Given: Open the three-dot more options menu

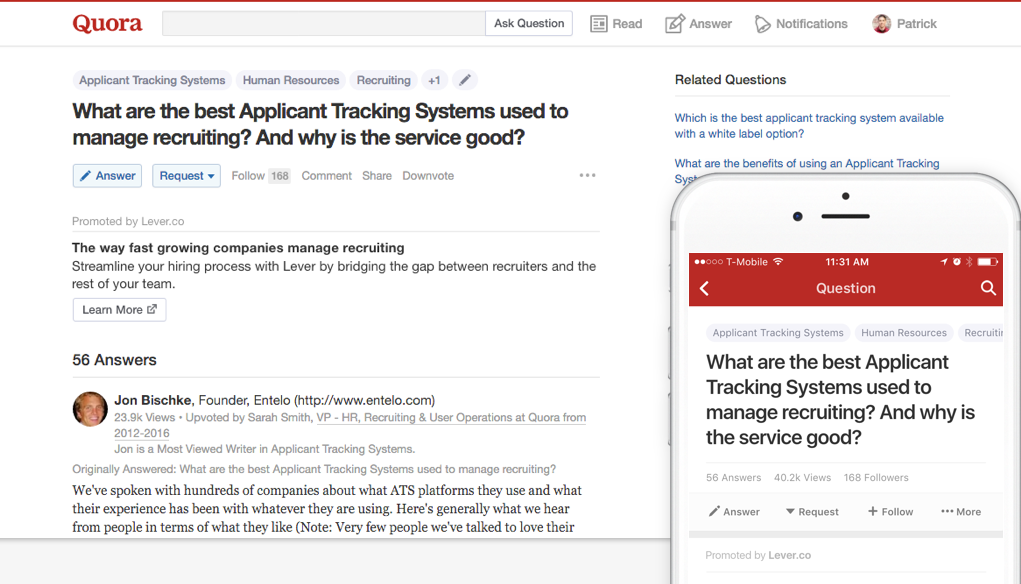Looking at the screenshot, I should click(587, 176).
